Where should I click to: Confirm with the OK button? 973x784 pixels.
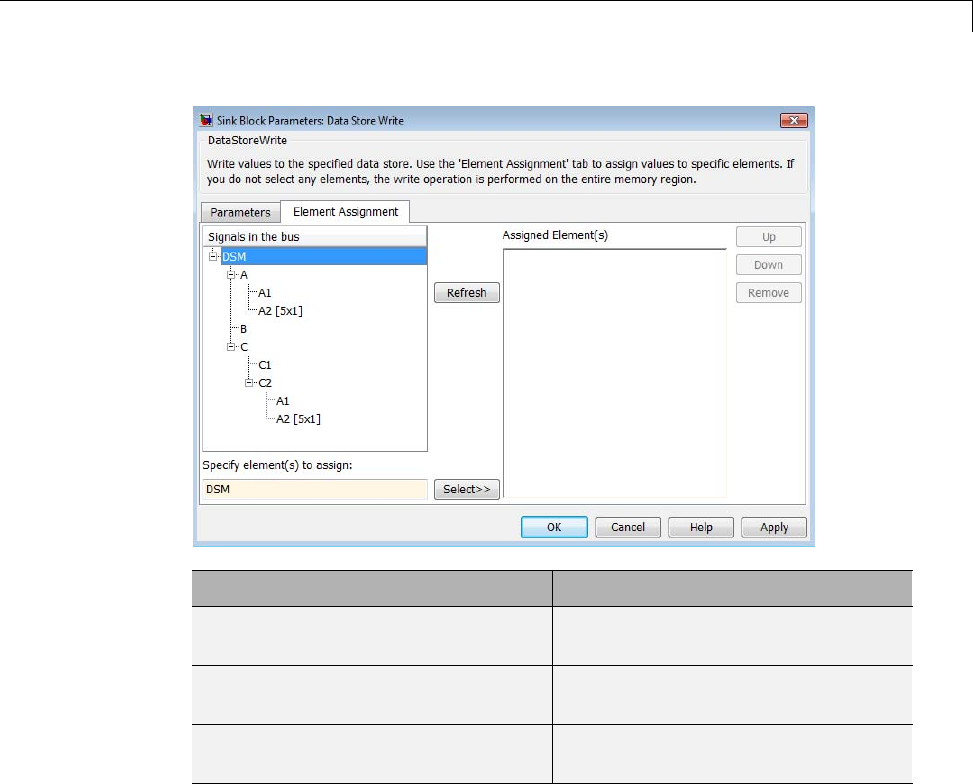tap(554, 527)
